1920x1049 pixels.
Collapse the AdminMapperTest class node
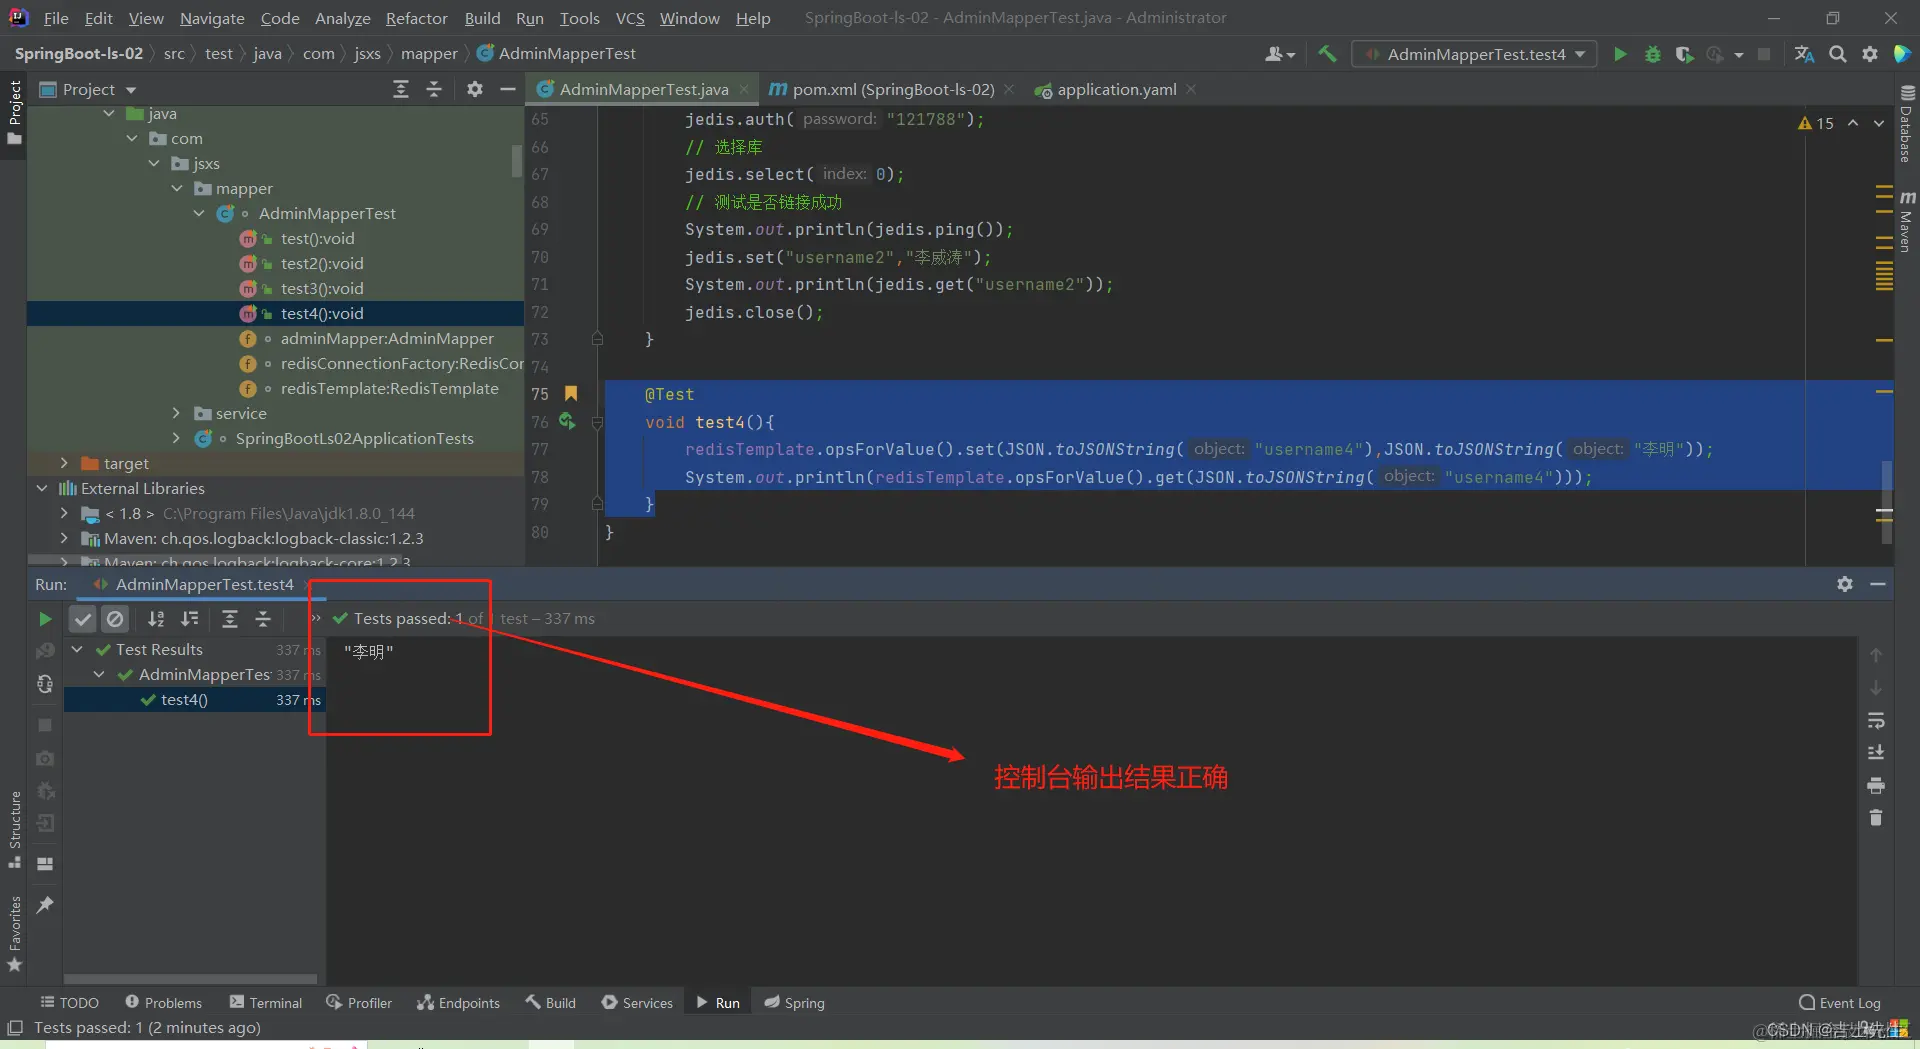coord(199,213)
